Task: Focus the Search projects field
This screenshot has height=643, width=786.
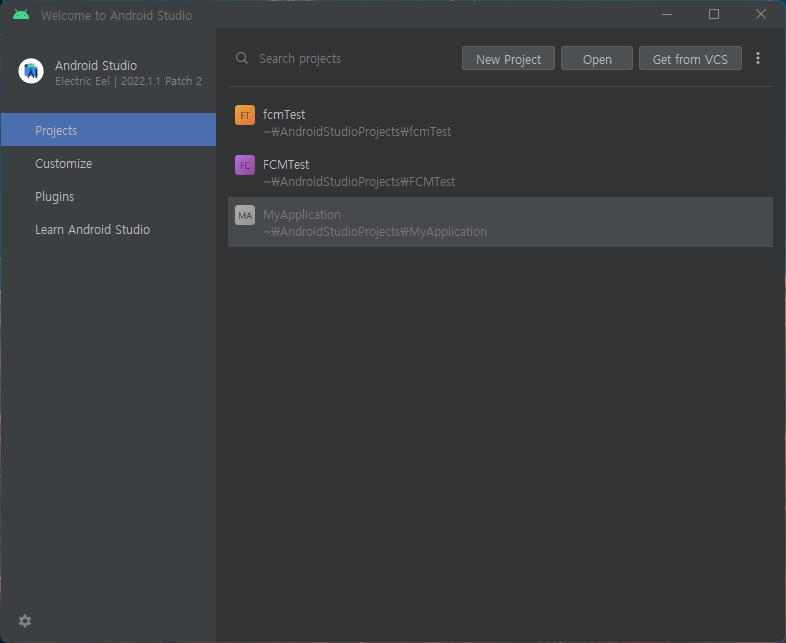Action: pos(346,59)
